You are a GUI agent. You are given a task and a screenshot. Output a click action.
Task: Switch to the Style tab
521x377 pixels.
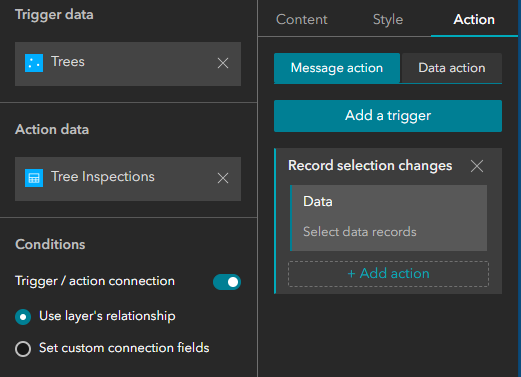[388, 19]
